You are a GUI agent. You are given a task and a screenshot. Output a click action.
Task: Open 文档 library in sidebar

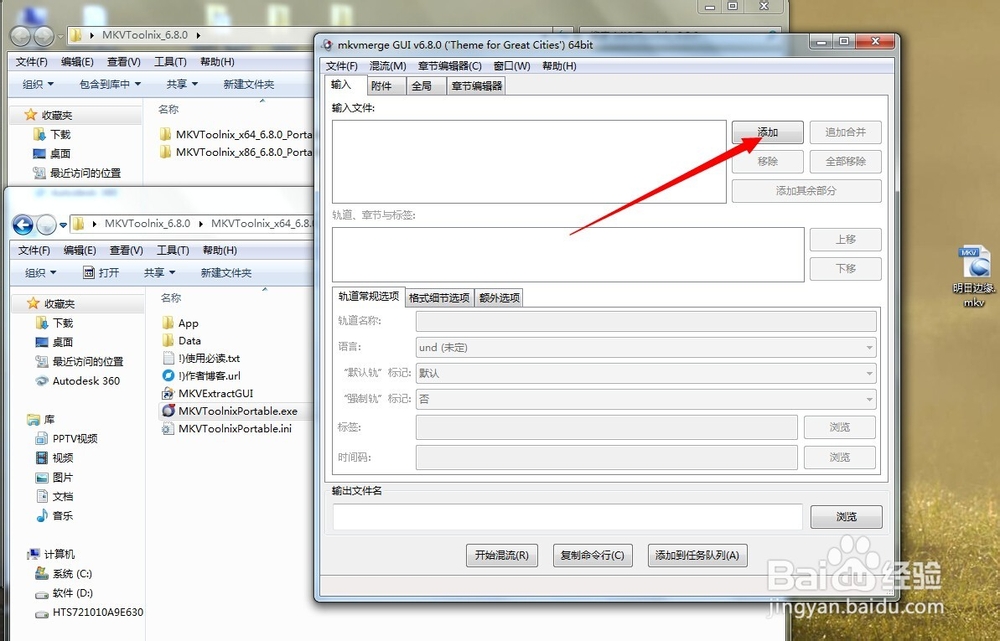click(62, 496)
